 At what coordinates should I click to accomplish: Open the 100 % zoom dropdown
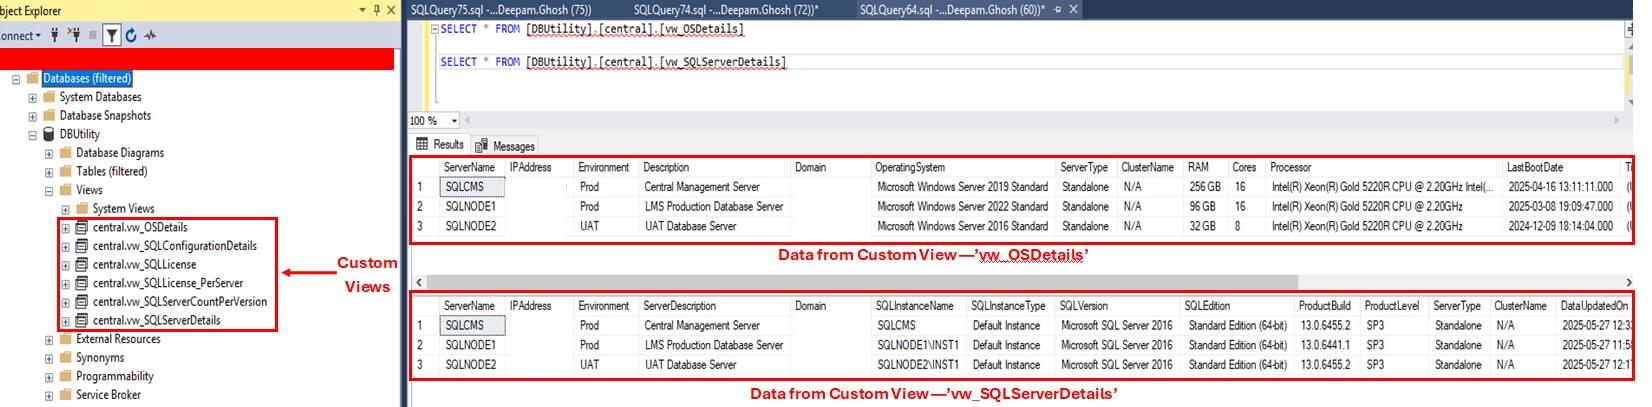[454, 121]
